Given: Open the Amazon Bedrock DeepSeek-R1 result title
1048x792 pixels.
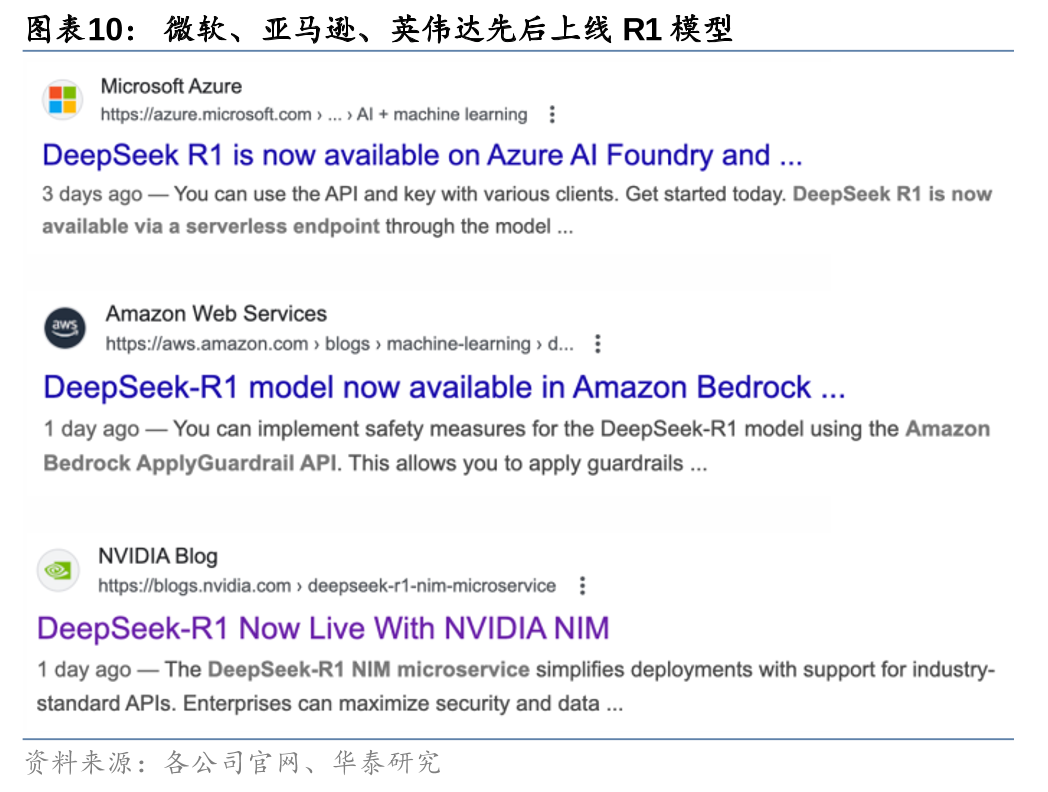Looking at the screenshot, I should pos(444,387).
